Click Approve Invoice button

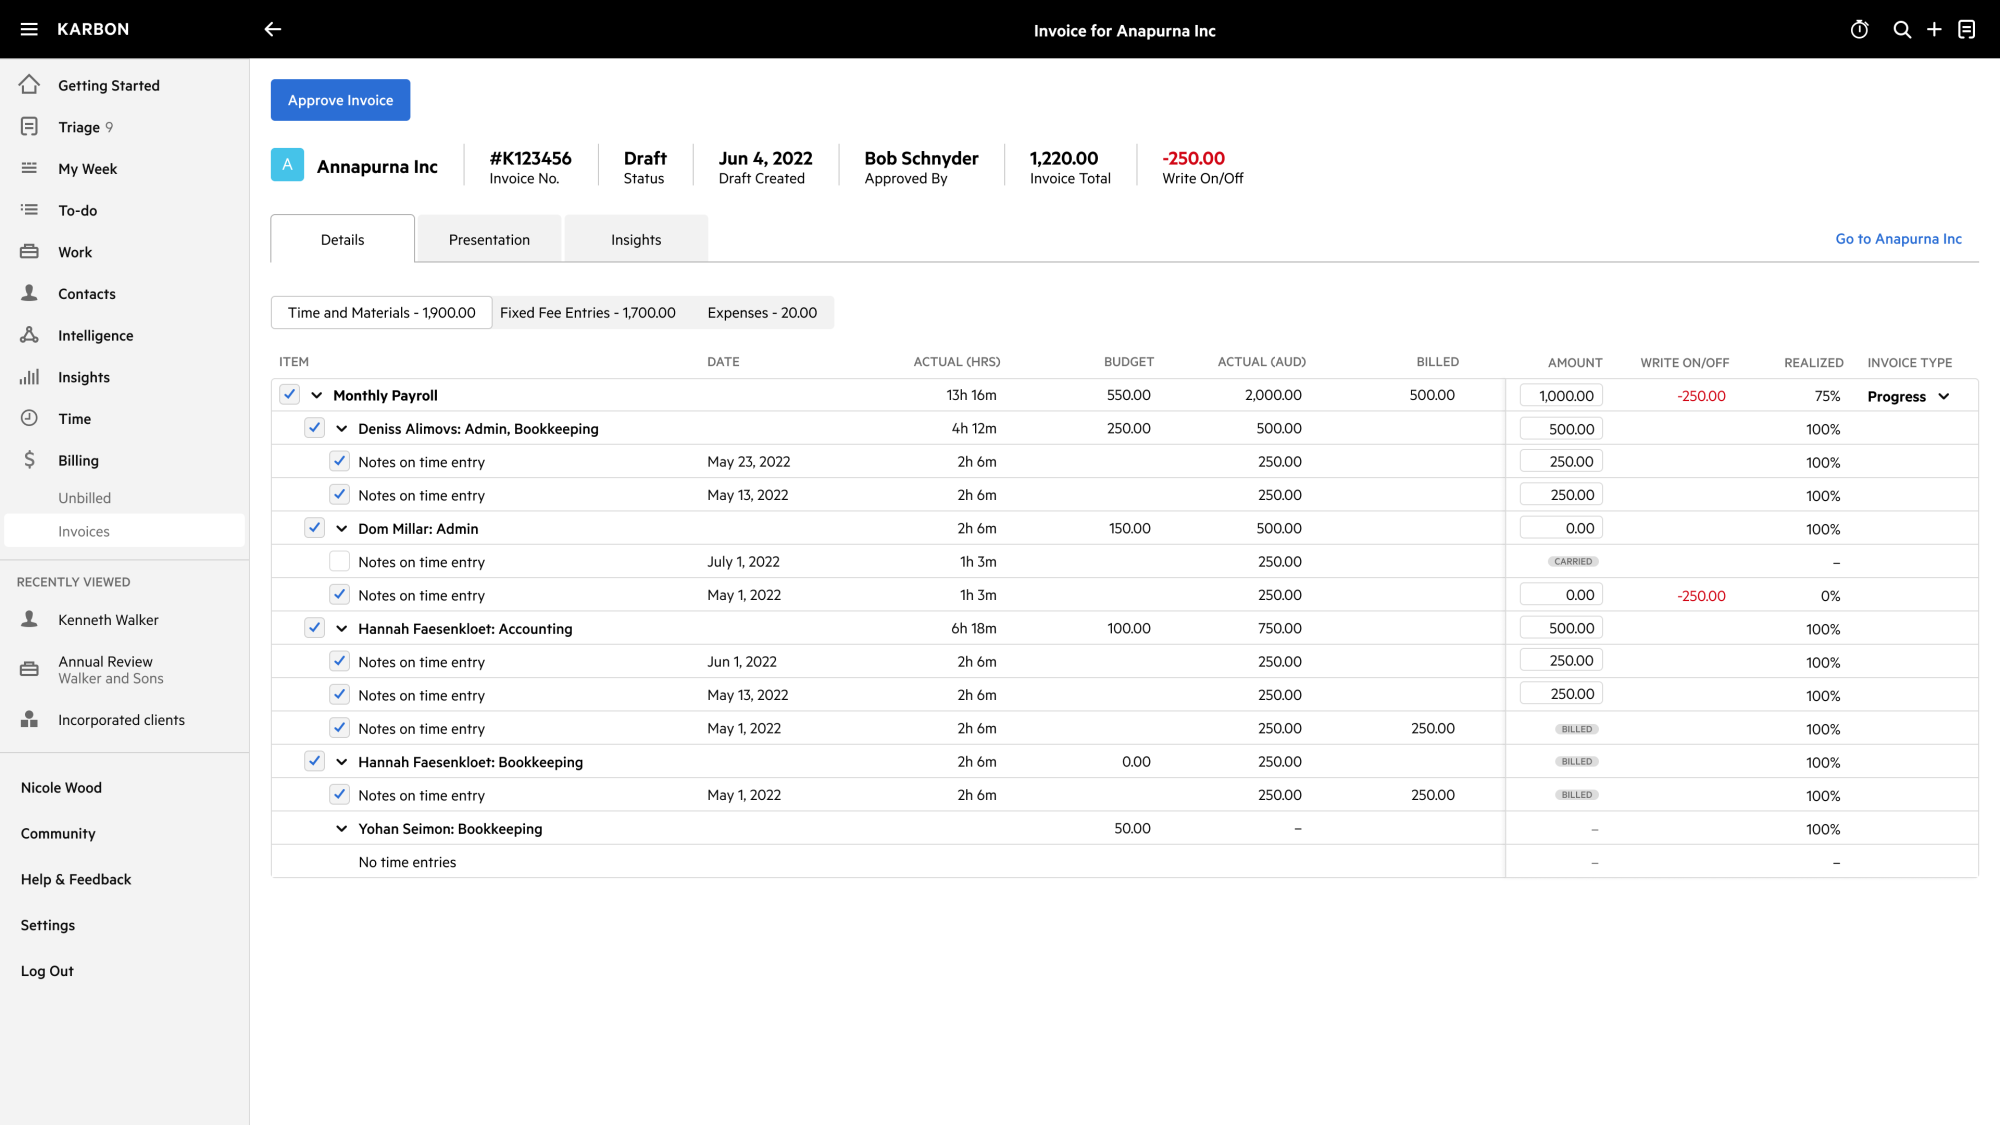(x=339, y=99)
